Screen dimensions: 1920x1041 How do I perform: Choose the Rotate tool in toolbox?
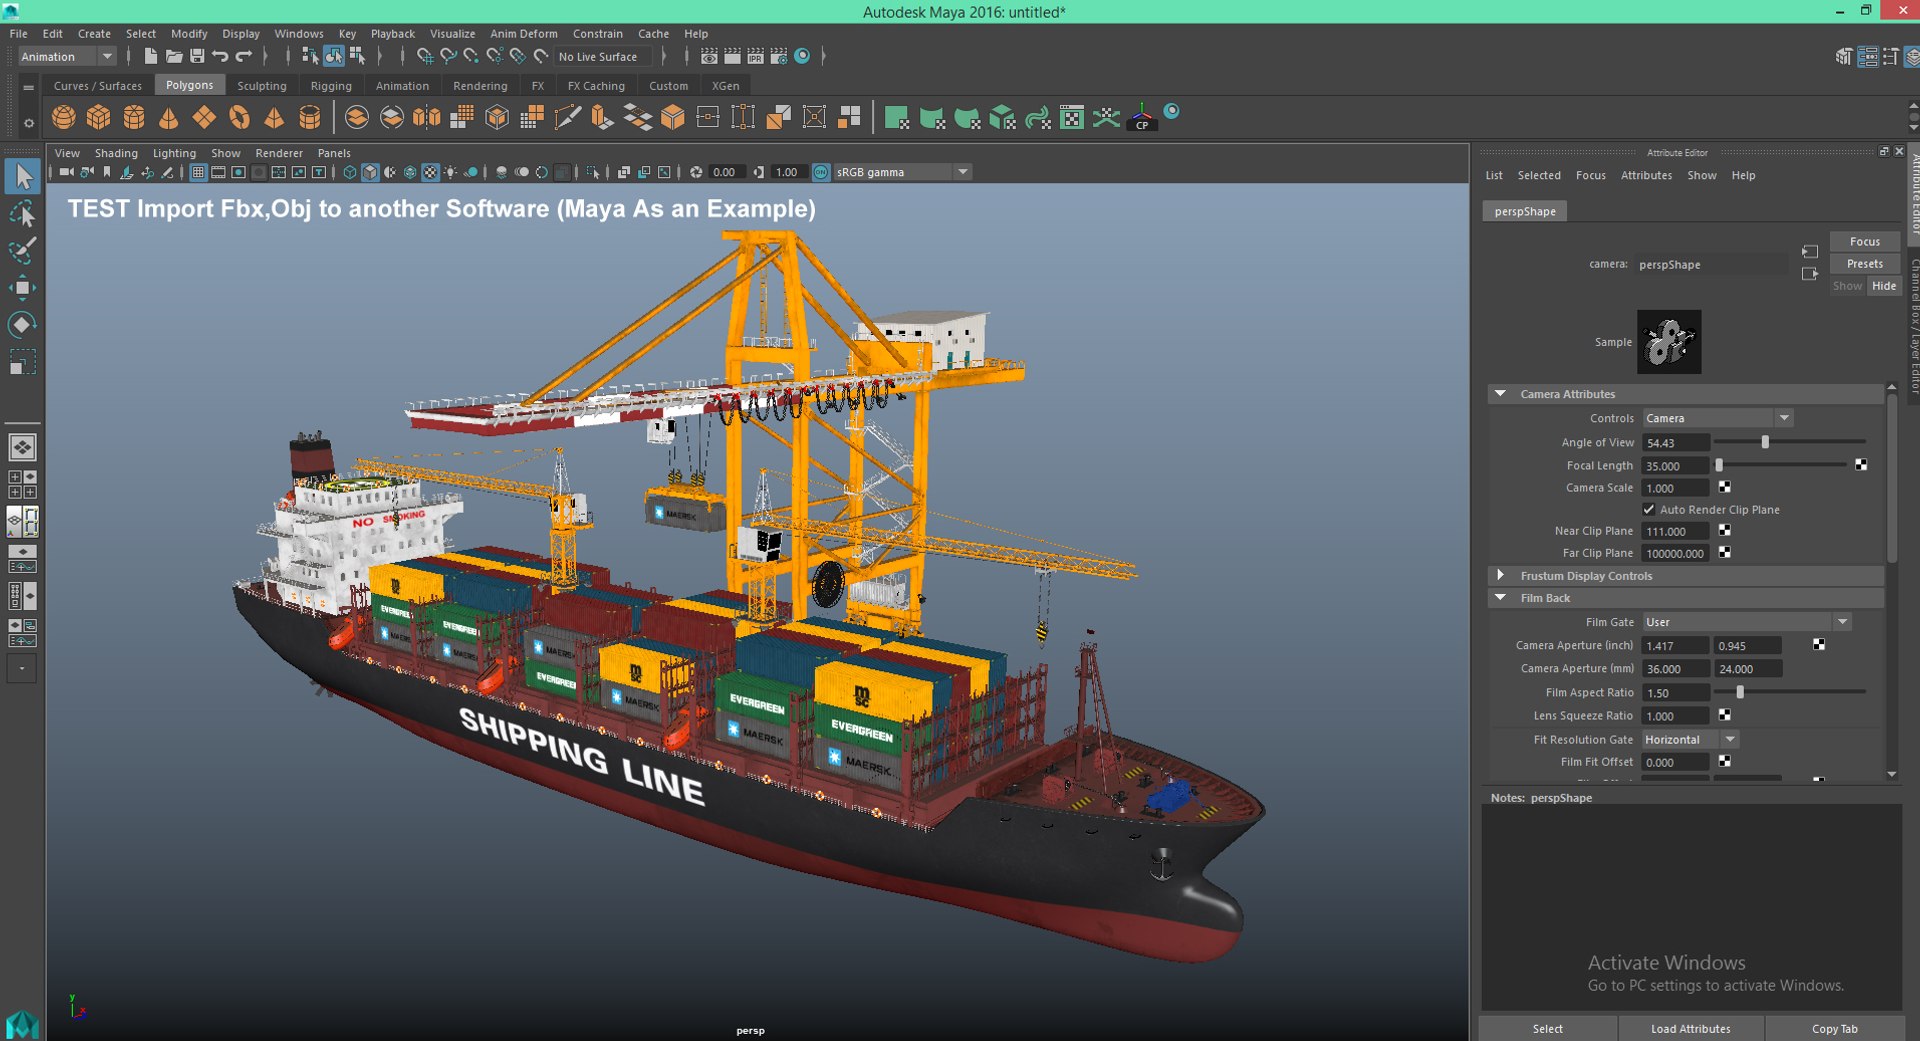click(22, 325)
